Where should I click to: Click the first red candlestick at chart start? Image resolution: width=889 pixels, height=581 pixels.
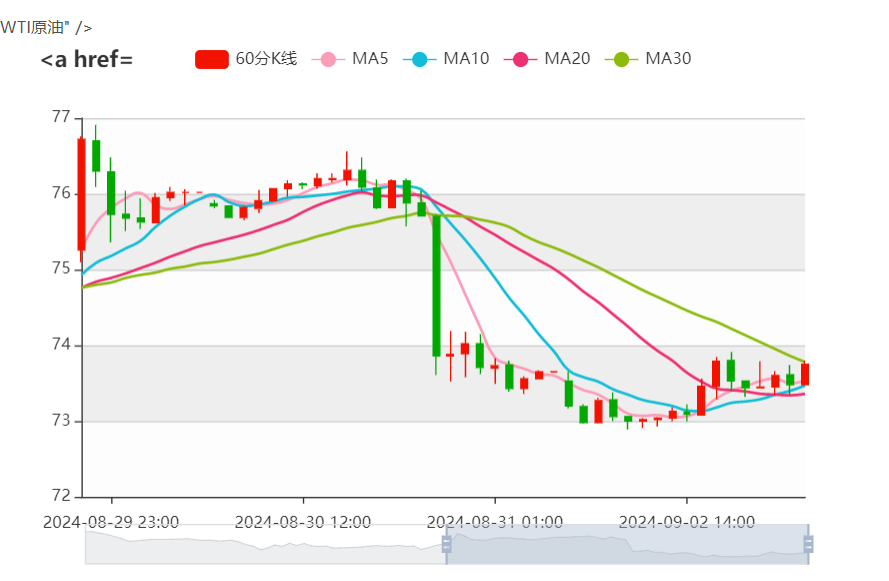pyautogui.click(x=81, y=194)
